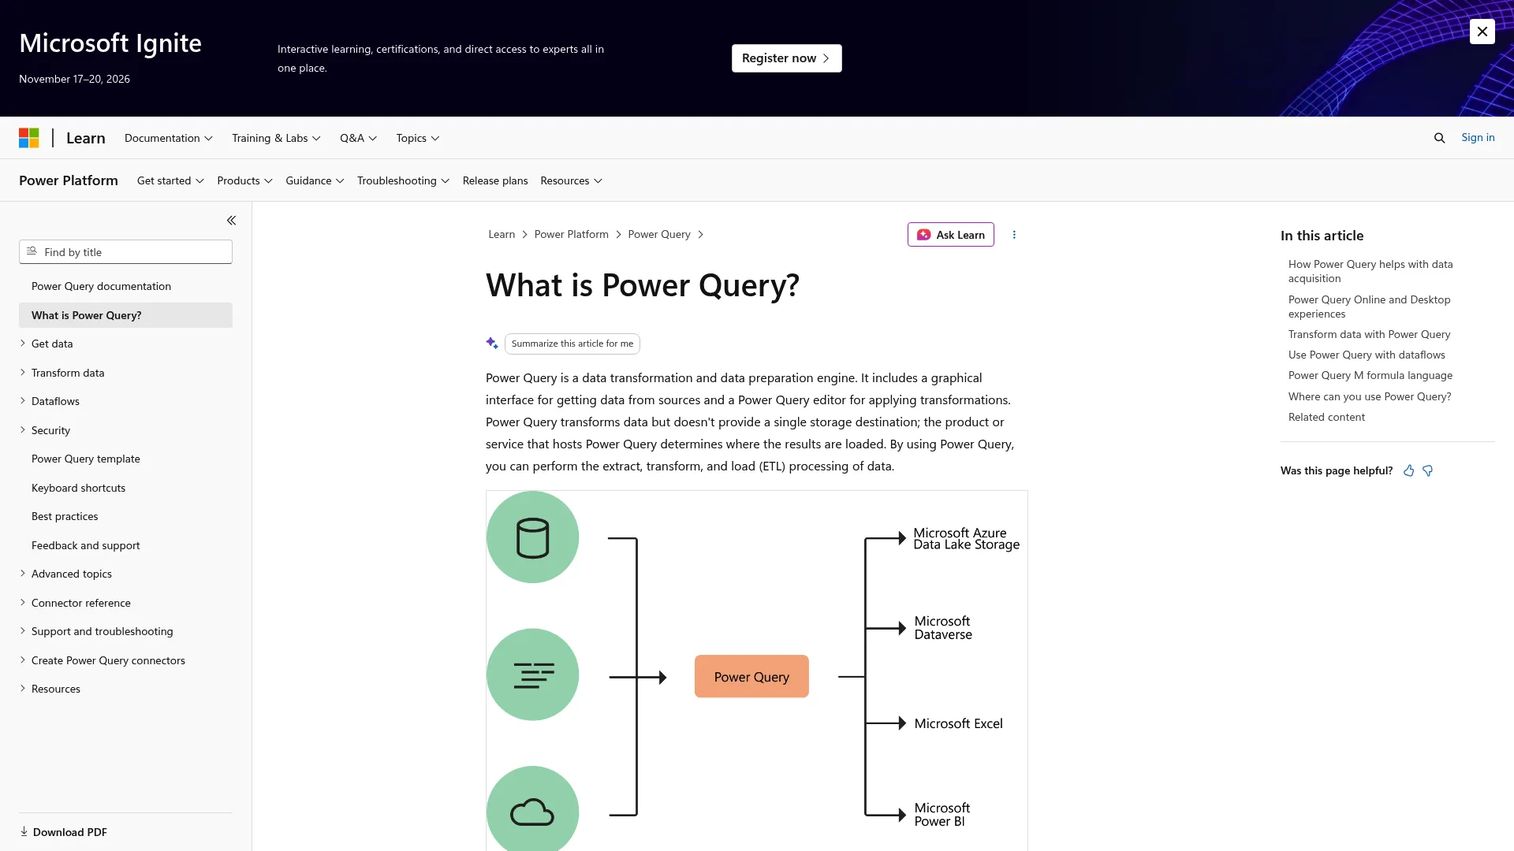Image resolution: width=1514 pixels, height=851 pixels.
Task: Click the Download PDF link
Action: pos(63,832)
